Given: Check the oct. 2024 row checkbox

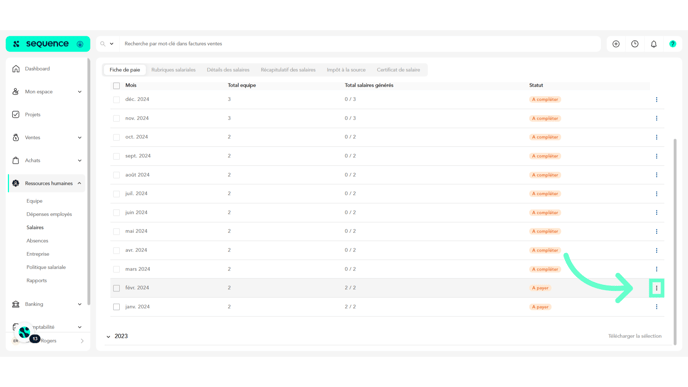Looking at the screenshot, I should [116, 137].
